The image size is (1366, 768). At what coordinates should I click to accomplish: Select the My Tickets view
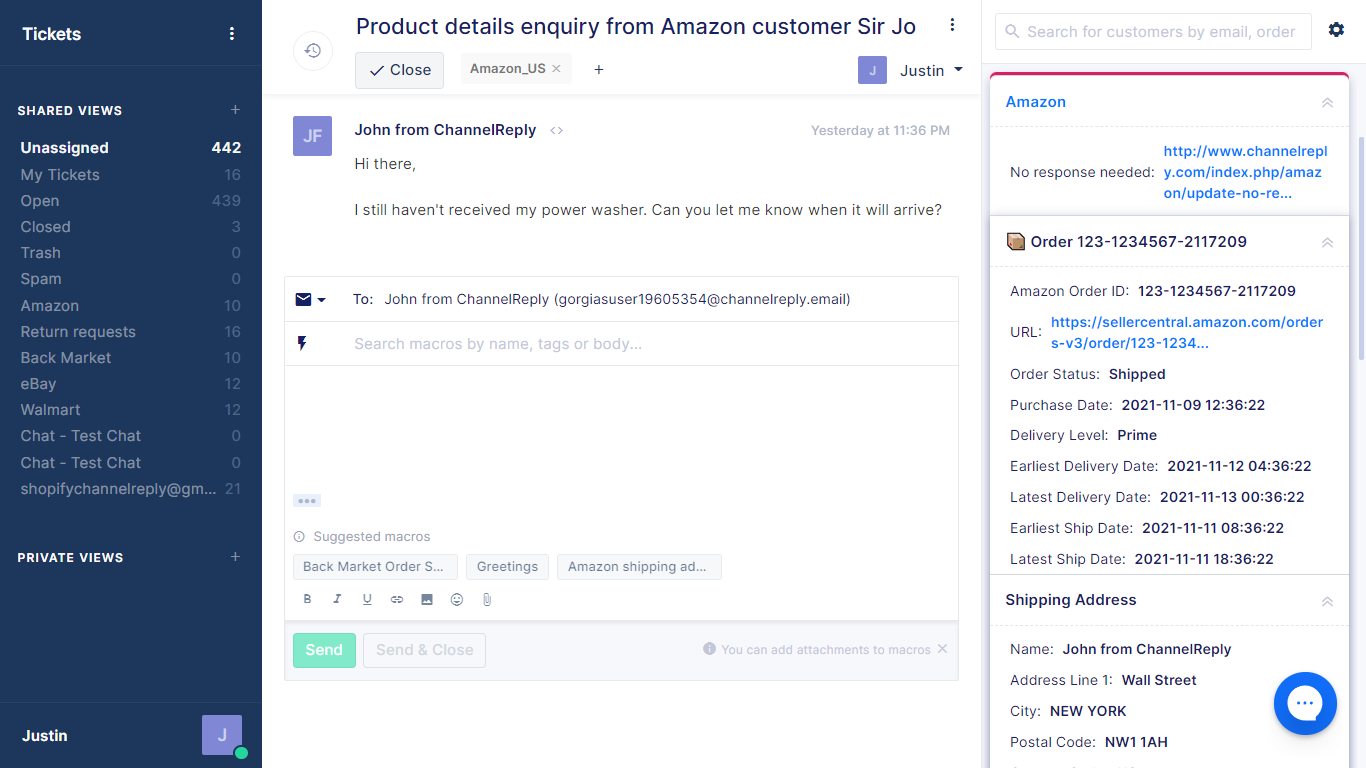60,175
